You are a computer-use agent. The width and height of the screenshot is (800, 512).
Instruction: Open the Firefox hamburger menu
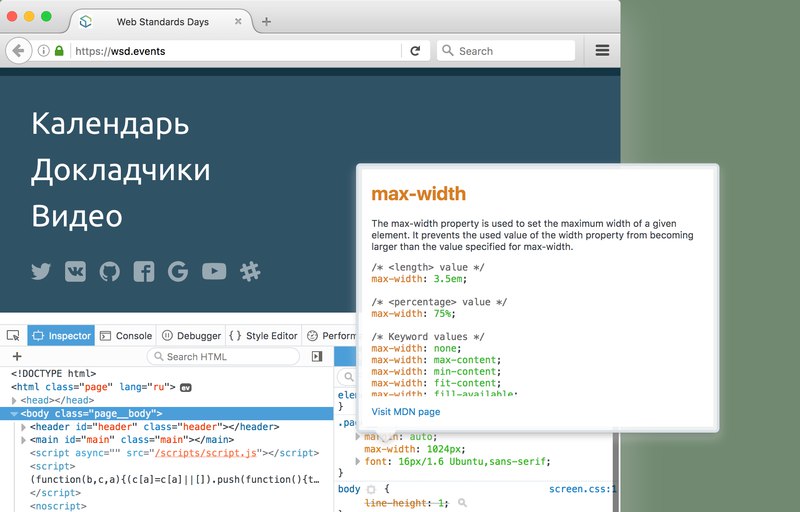tap(603, 50)
